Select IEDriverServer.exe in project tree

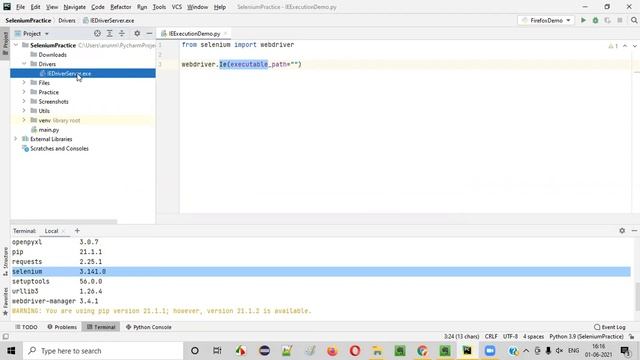pyautogui.click(x=69, y=73)
